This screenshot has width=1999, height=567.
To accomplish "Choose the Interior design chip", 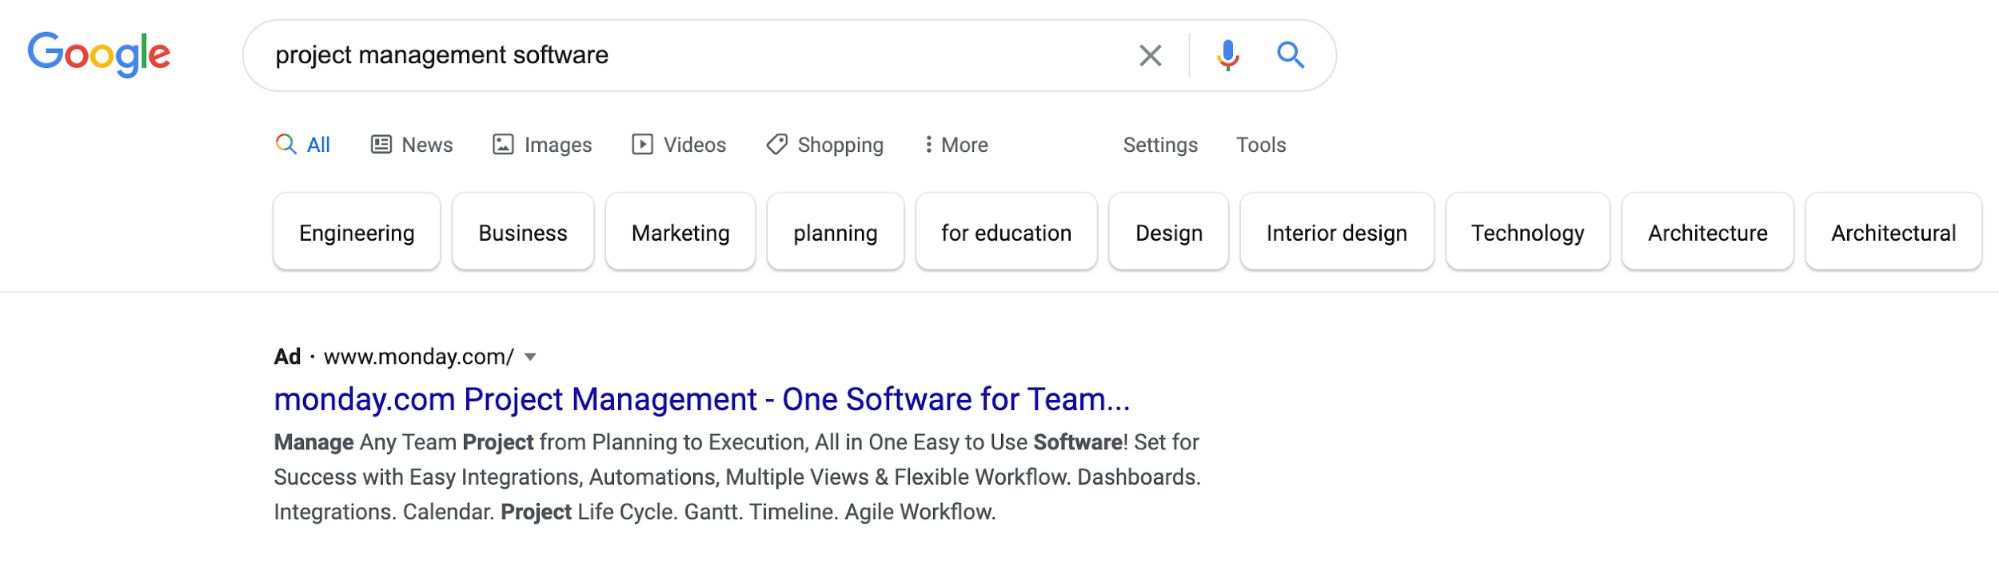I will [1337, 232].
